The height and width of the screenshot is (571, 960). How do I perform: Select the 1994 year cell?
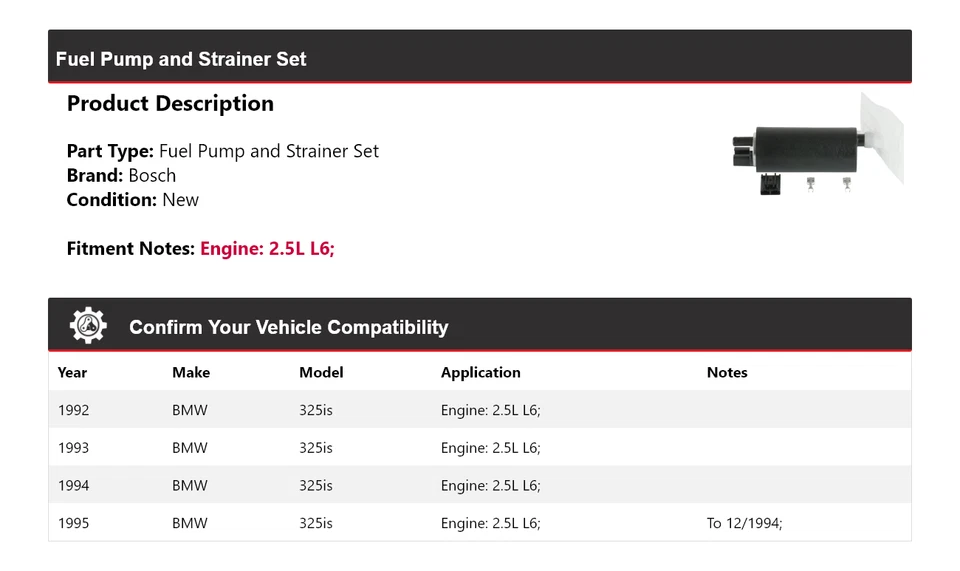click(73, 485)
